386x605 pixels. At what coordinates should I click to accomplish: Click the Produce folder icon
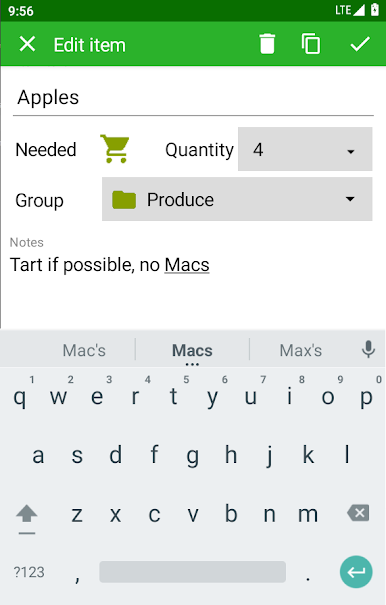[x=124, y=200]
